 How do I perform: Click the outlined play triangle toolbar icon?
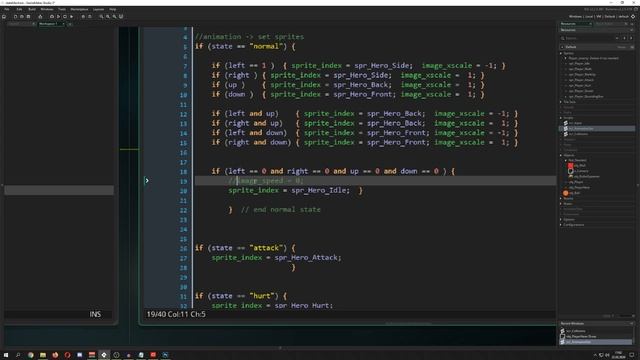pos(58,17)
